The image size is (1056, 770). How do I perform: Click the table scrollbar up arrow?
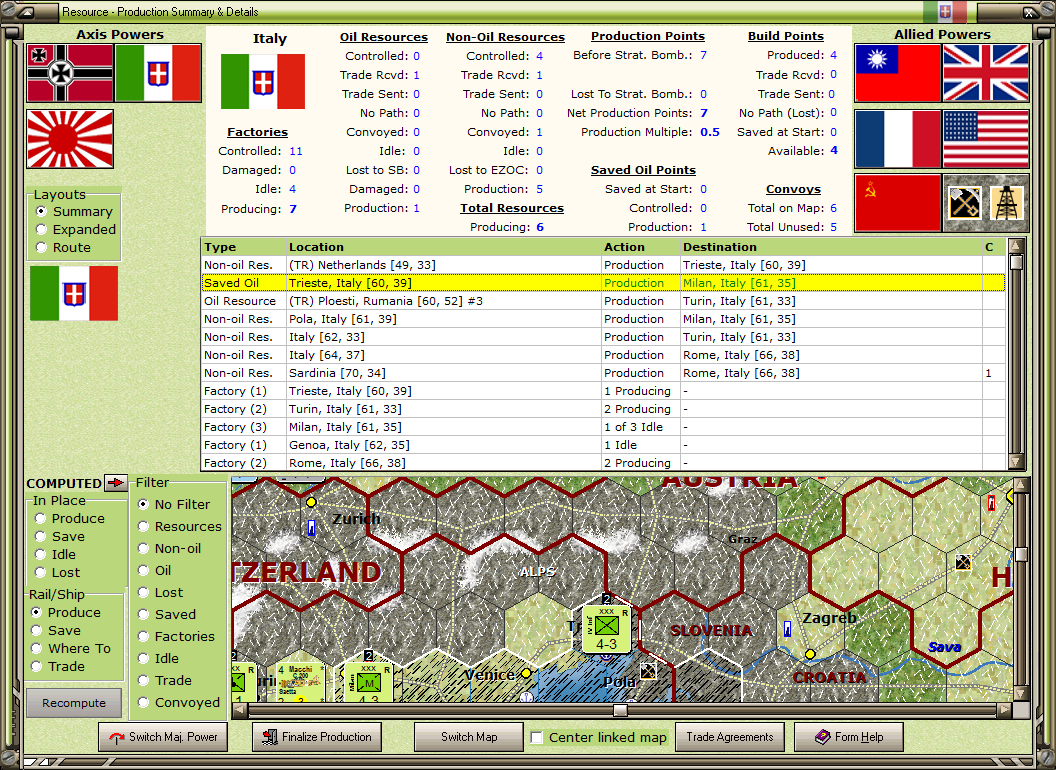tap(1016, 245)
